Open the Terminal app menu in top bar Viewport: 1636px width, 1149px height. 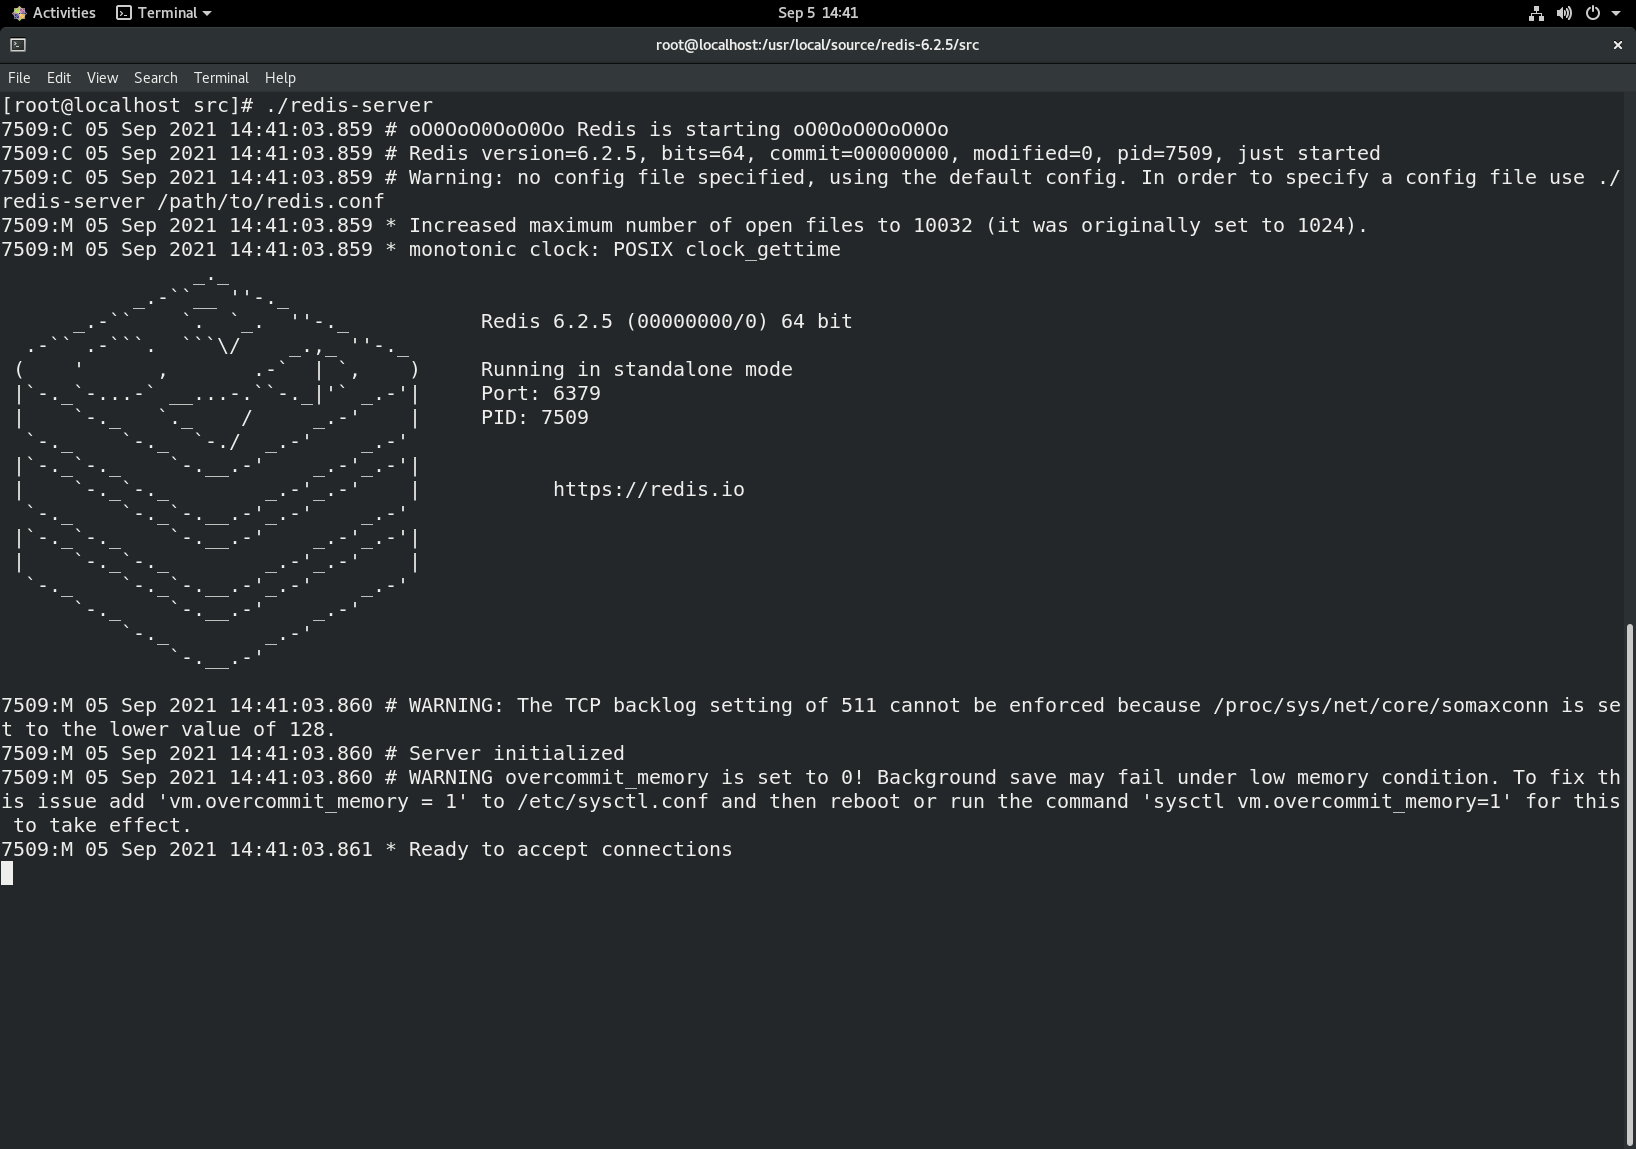click(x=164, y=13)
